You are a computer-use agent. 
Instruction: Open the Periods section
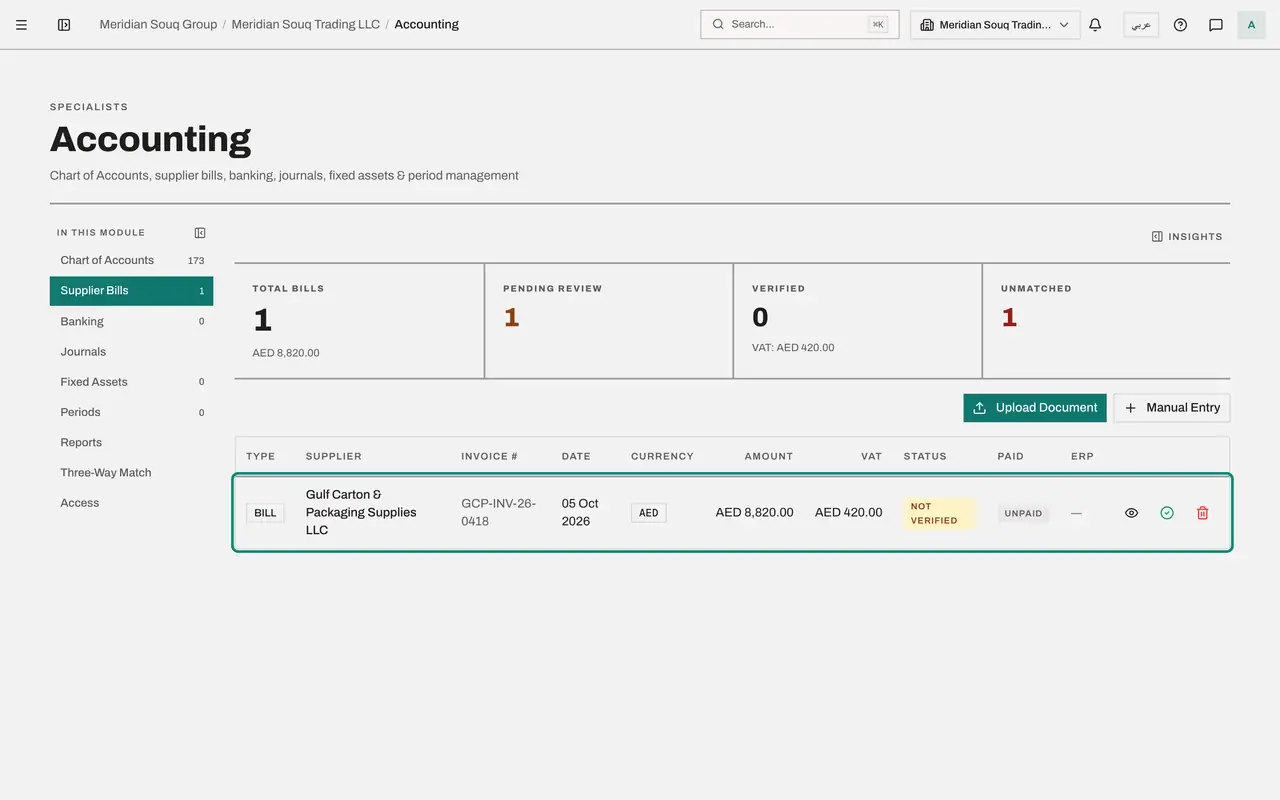131,412
